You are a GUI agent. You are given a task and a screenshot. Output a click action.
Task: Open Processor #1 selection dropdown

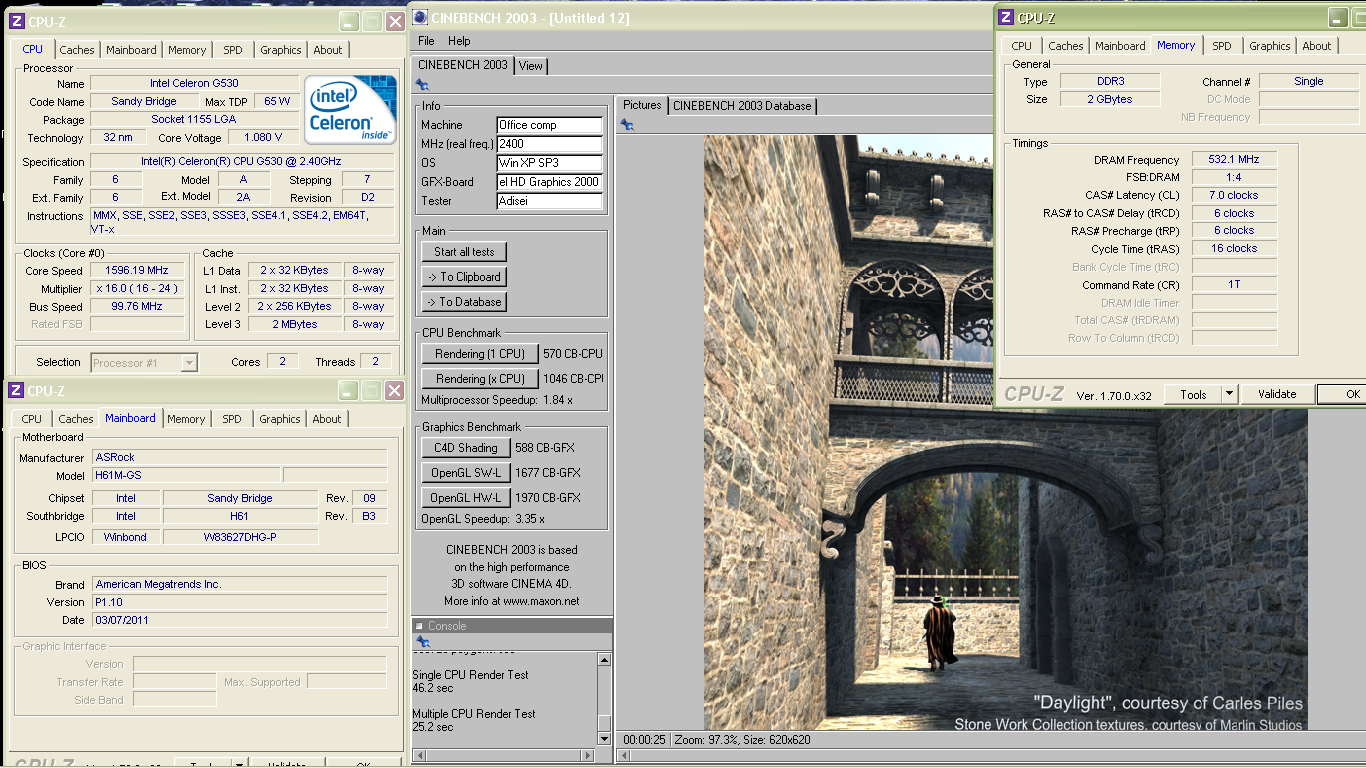pos(189,363)
